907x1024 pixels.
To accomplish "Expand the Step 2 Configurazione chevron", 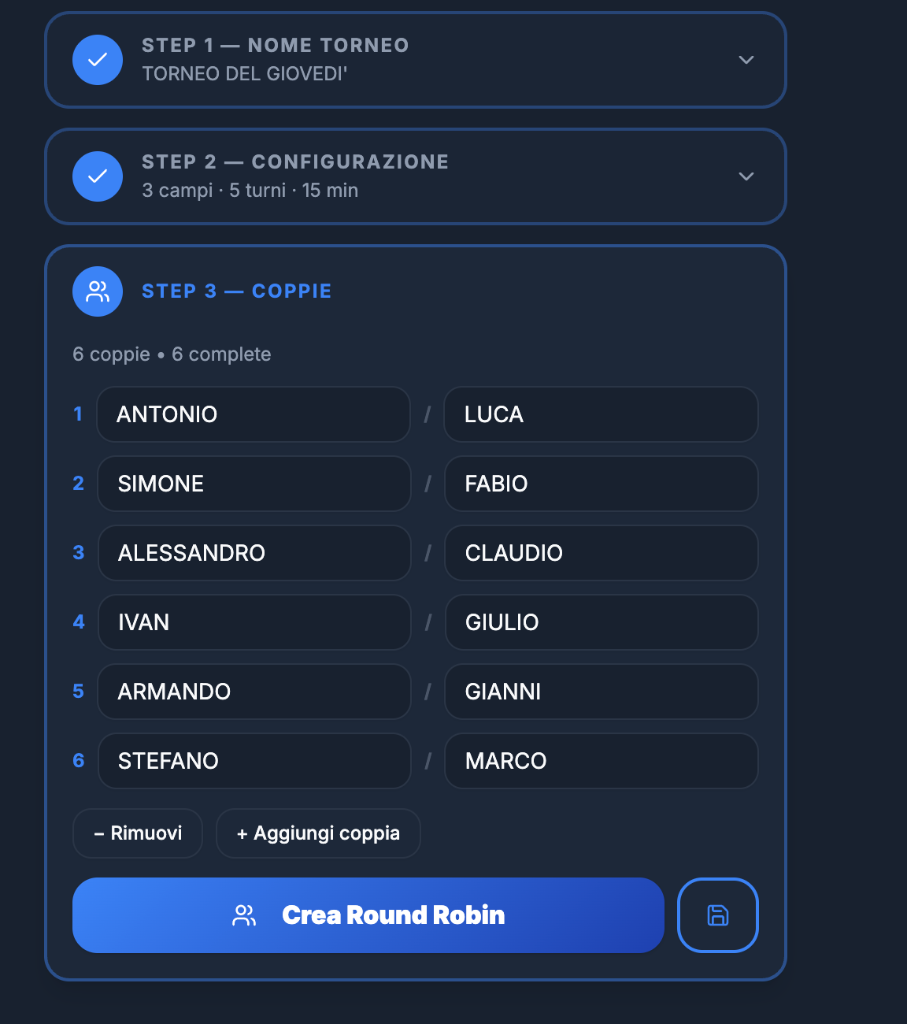I will (746, 176).
